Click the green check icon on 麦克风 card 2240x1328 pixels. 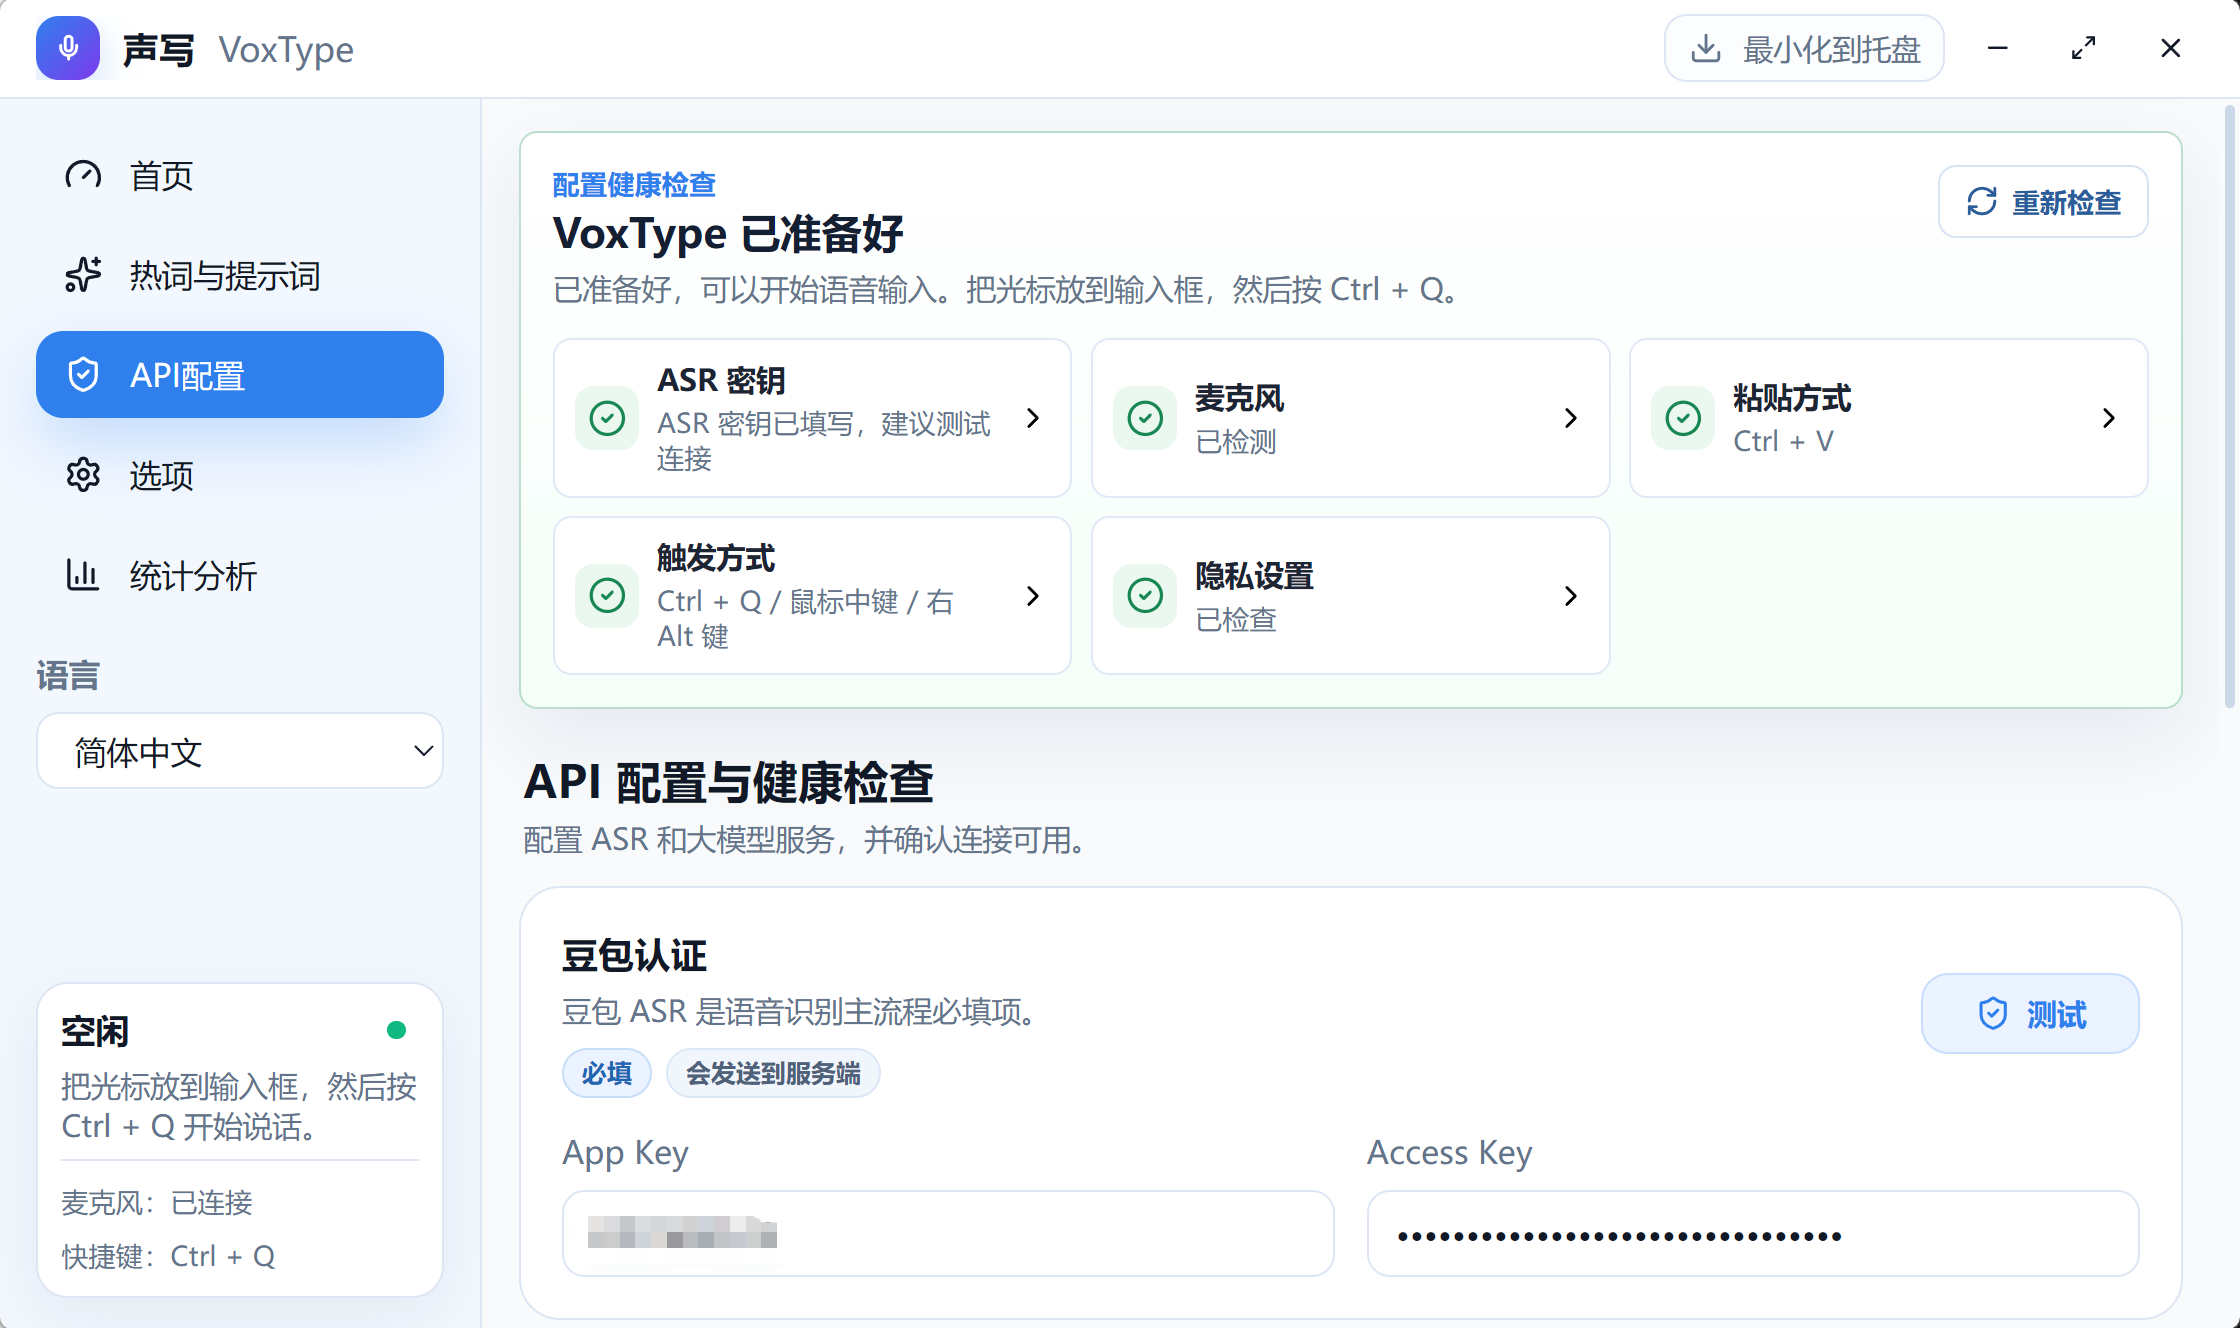click(1145, 418)
